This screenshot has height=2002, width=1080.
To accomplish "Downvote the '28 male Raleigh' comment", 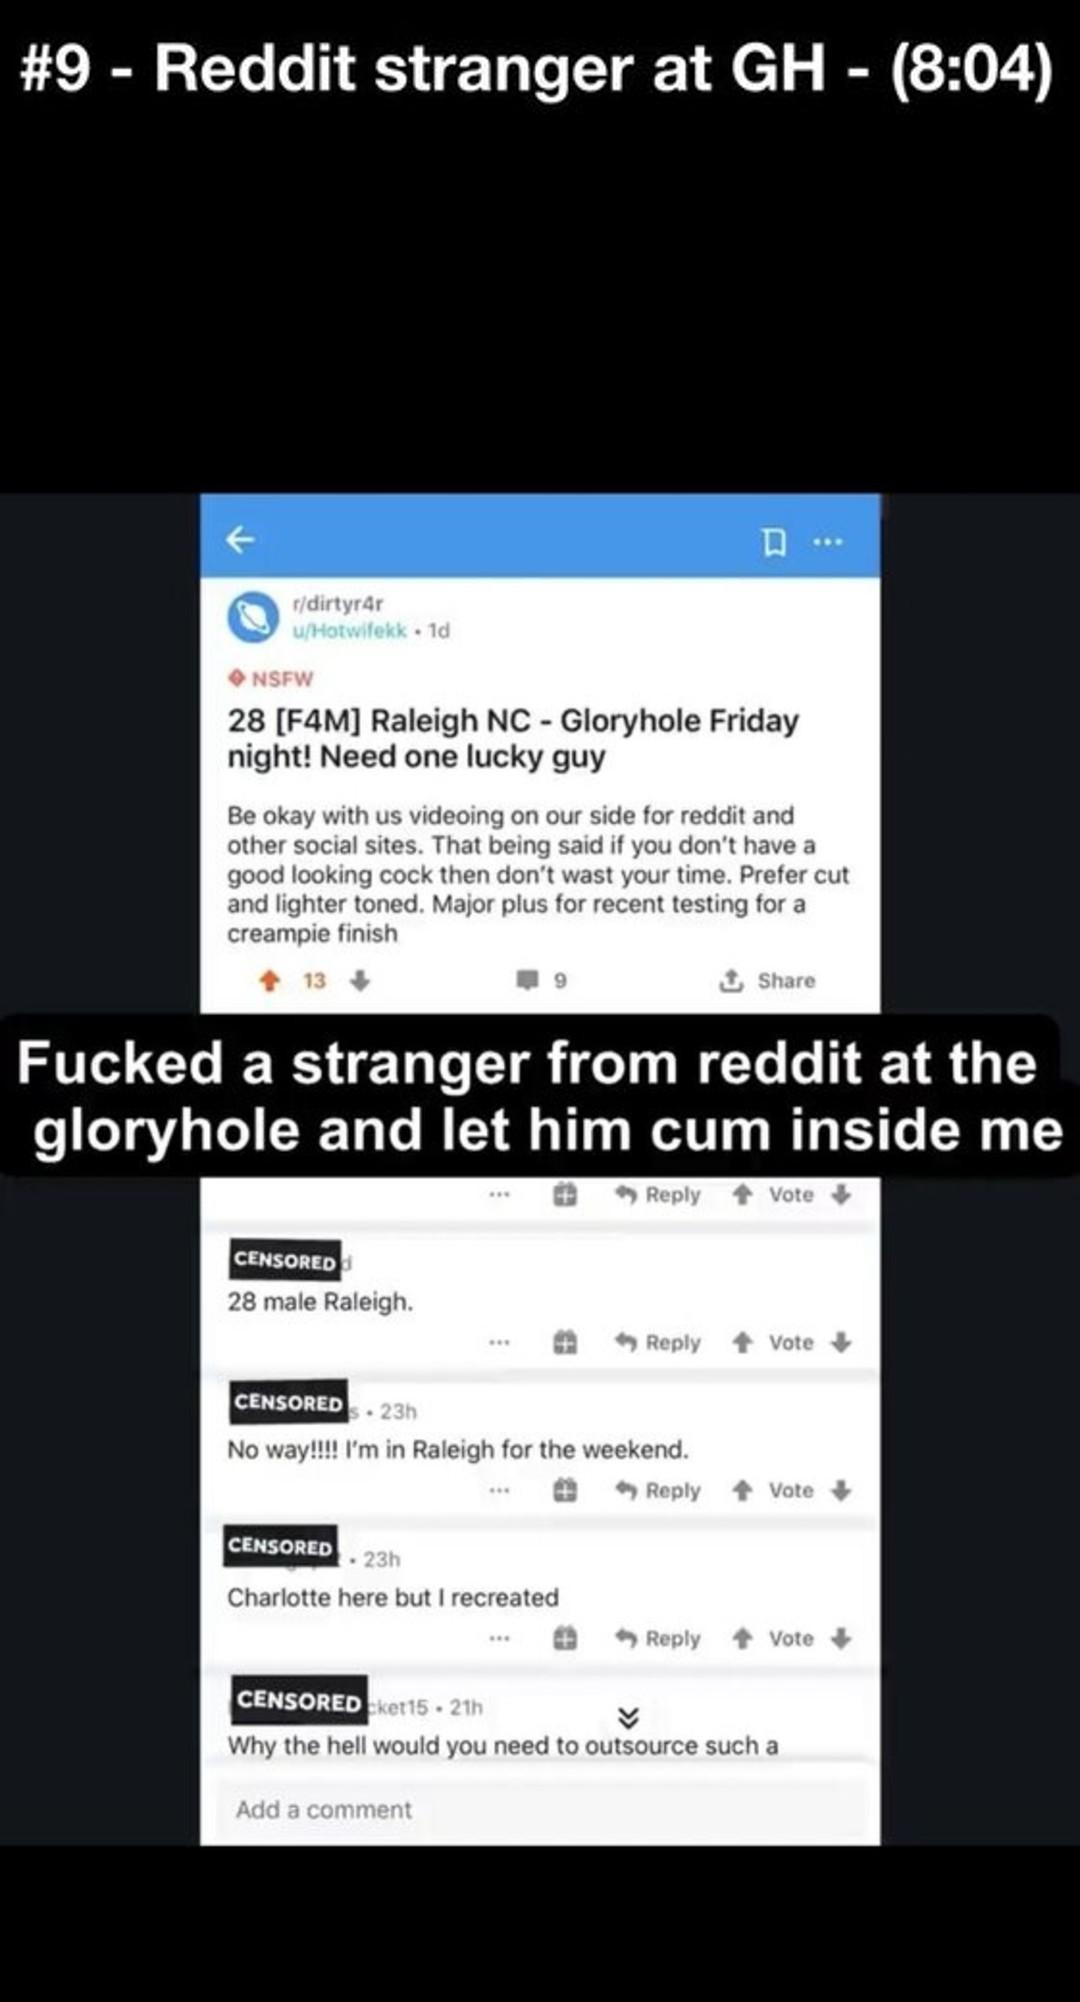I will (x=842, y=1342).
